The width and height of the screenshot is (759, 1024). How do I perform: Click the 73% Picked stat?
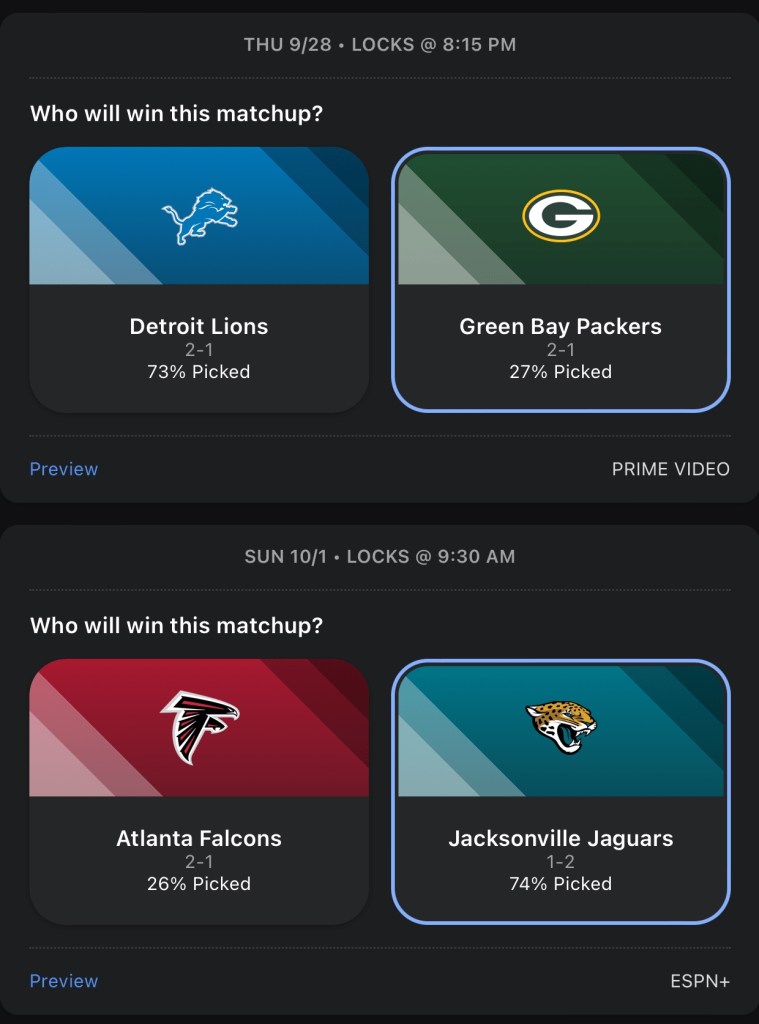pos(199,372)
